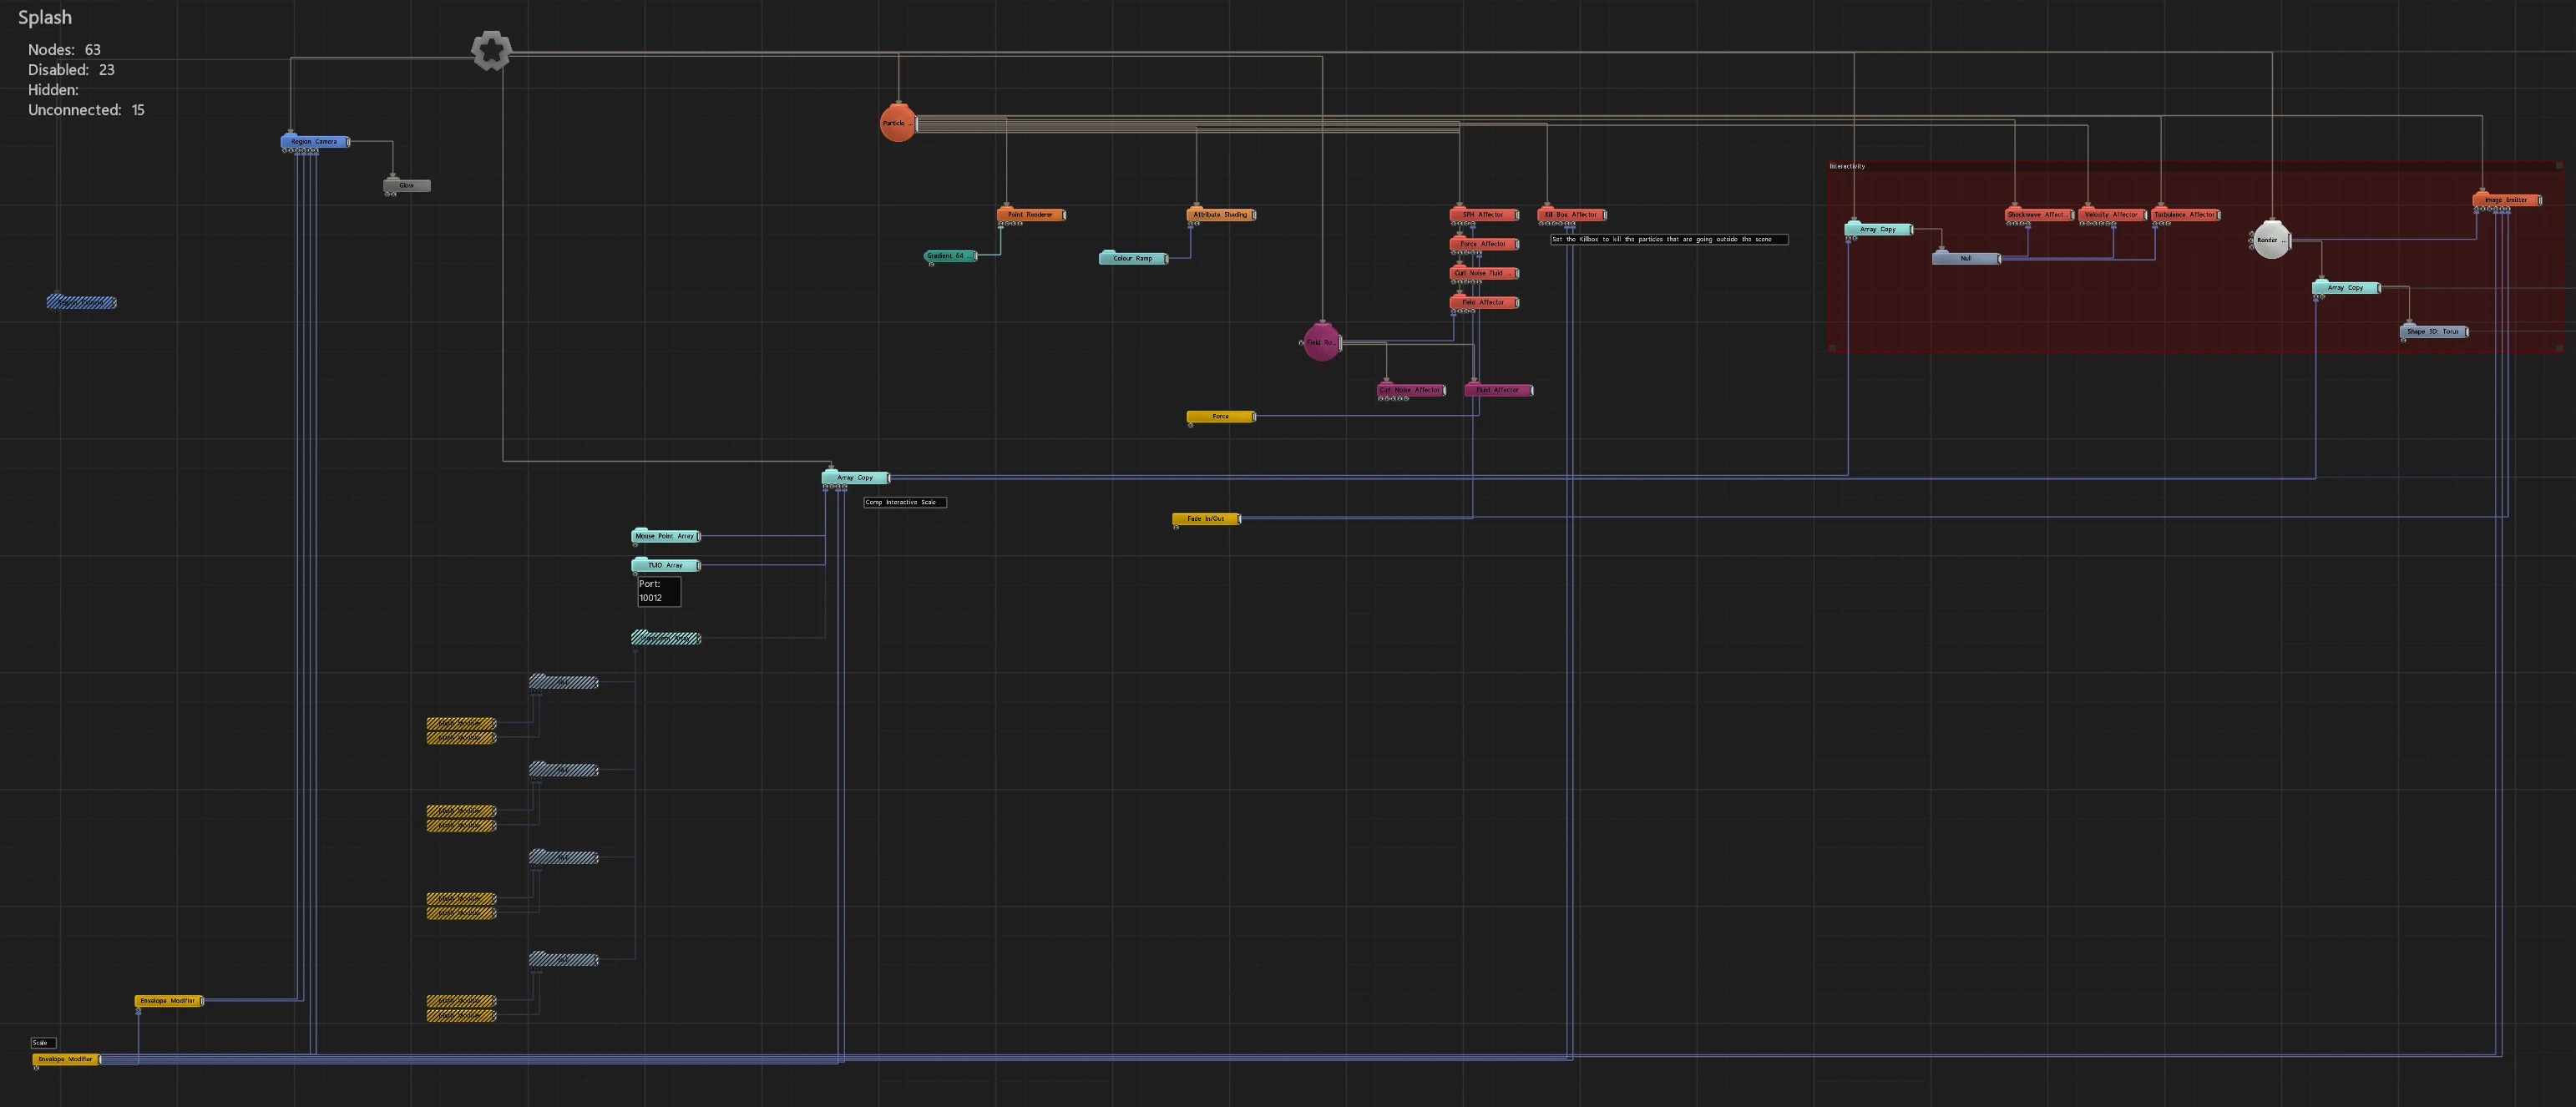
Task: Select the Fade In/Out modifier node
Action: 1206,519
